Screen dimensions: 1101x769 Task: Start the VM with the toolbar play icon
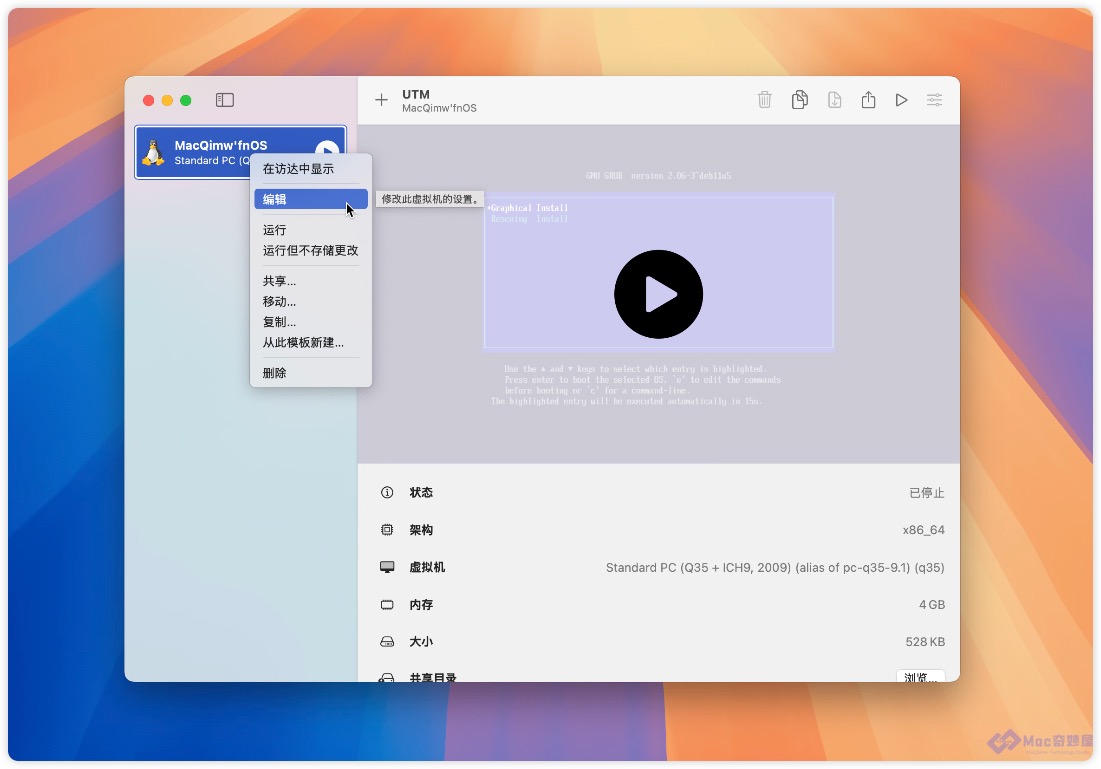902,100
